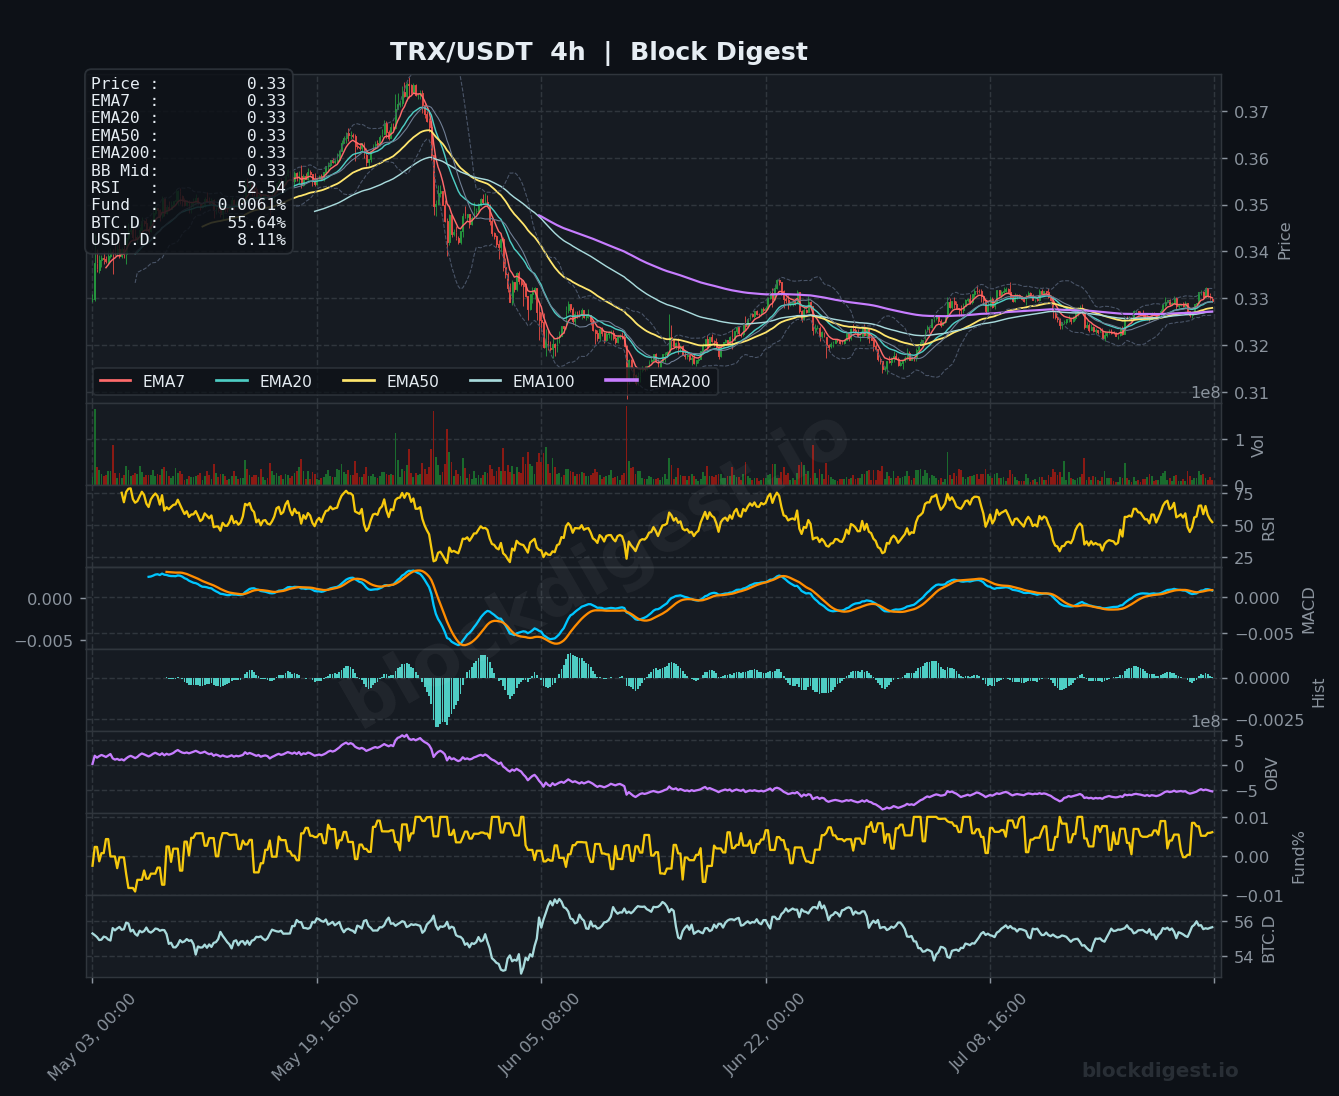Click the OBV axis tick −5
The width and height of the screenshot is (1339, 1096).
[1244, 792]
